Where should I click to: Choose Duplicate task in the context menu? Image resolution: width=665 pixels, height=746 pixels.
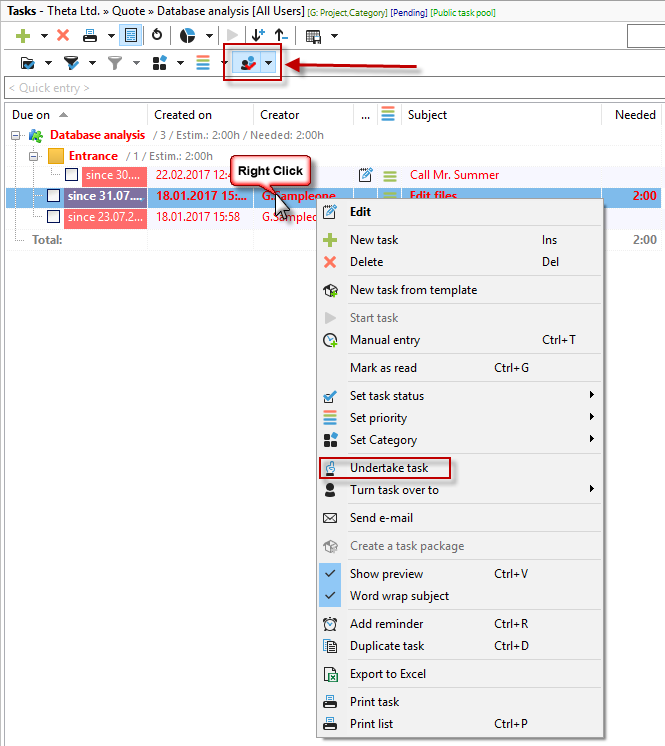coord(386,646)
